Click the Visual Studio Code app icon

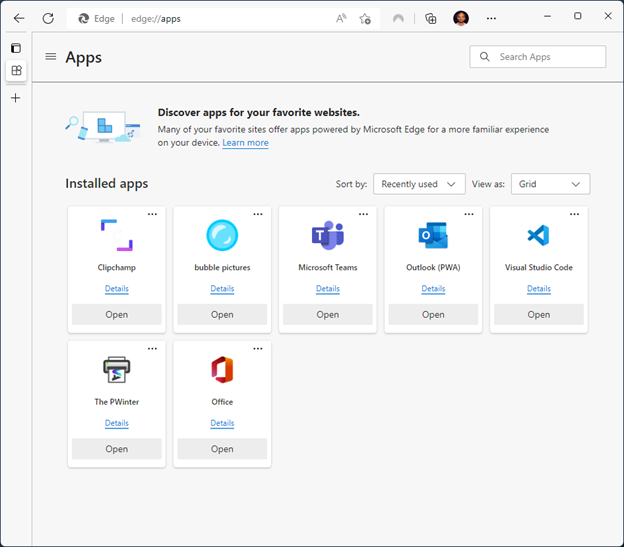pos(538,235)
